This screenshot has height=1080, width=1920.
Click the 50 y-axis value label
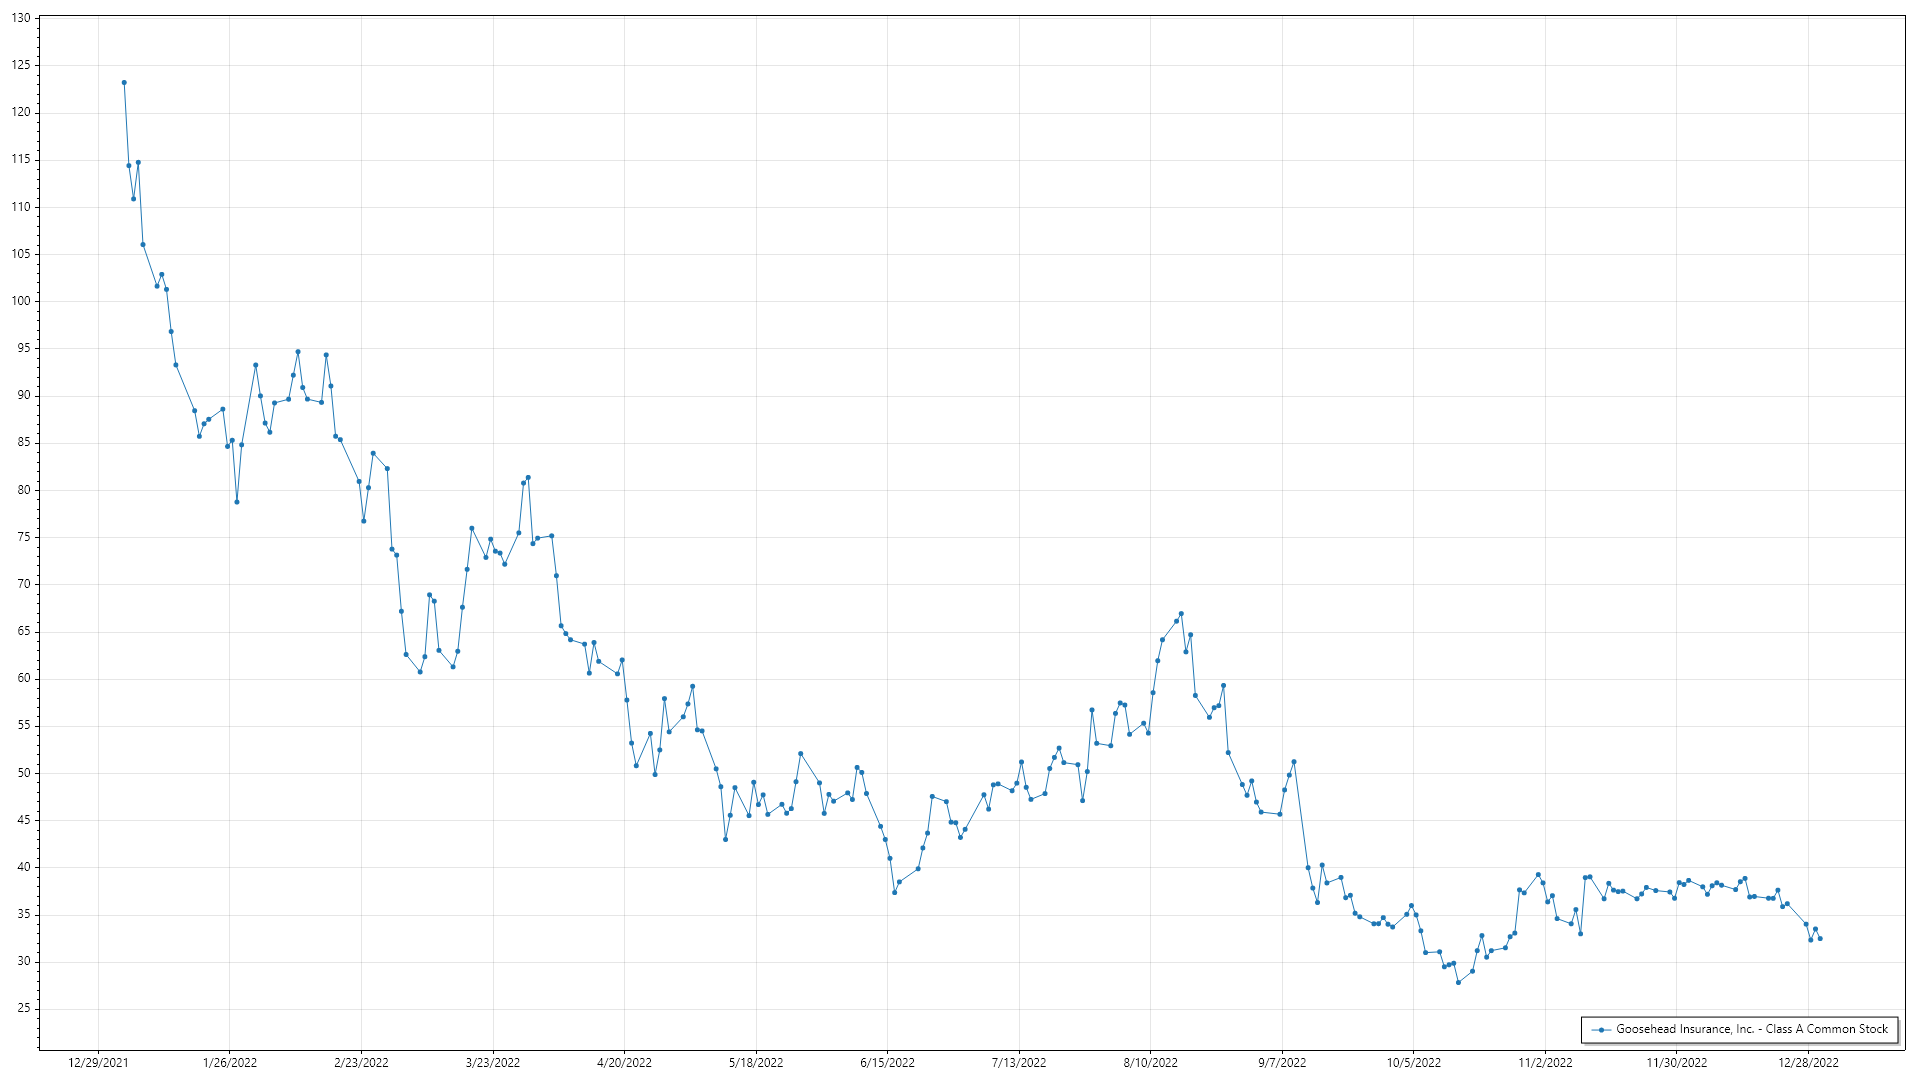click(24, 773)
